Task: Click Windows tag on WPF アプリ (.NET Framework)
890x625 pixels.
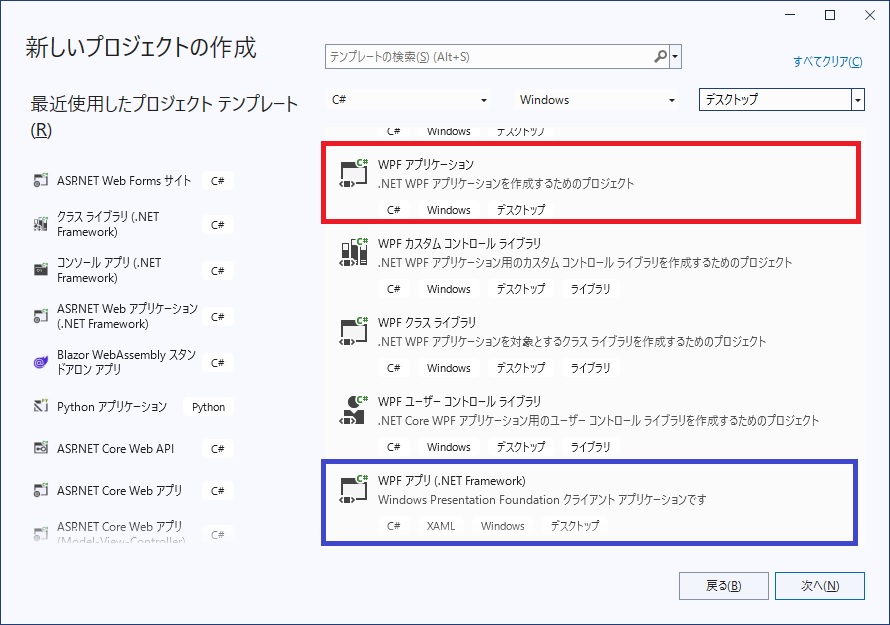Action: tap(502, 526)
